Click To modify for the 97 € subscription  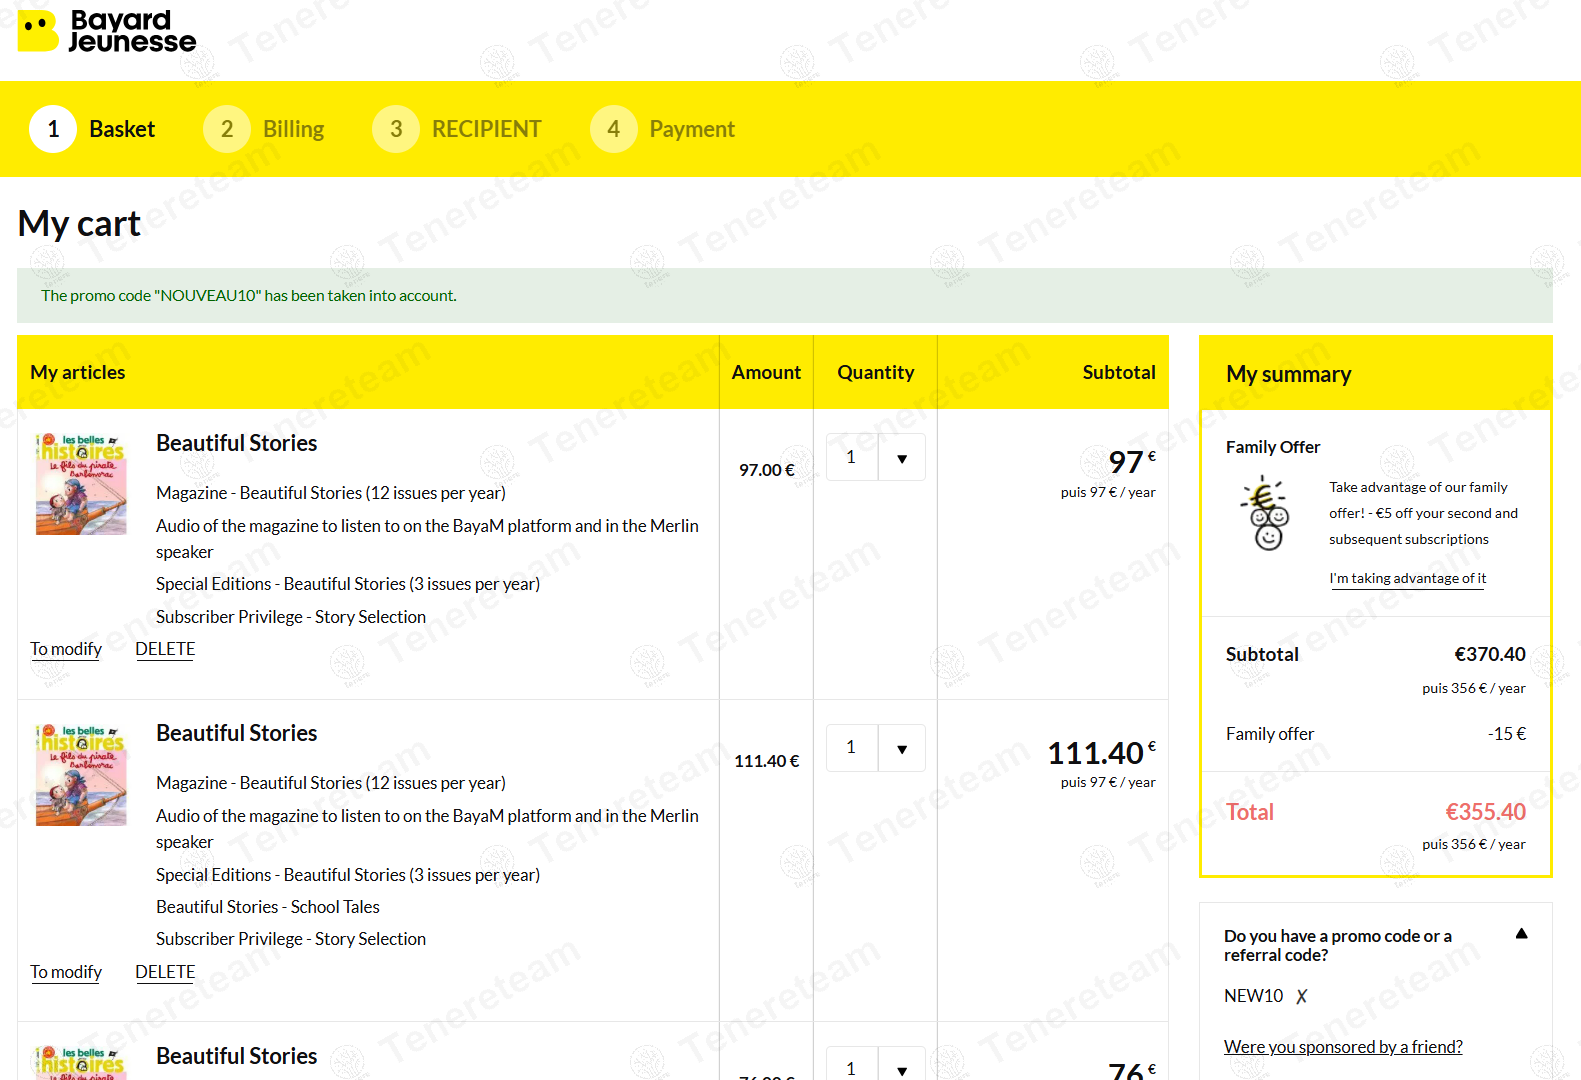66,649
